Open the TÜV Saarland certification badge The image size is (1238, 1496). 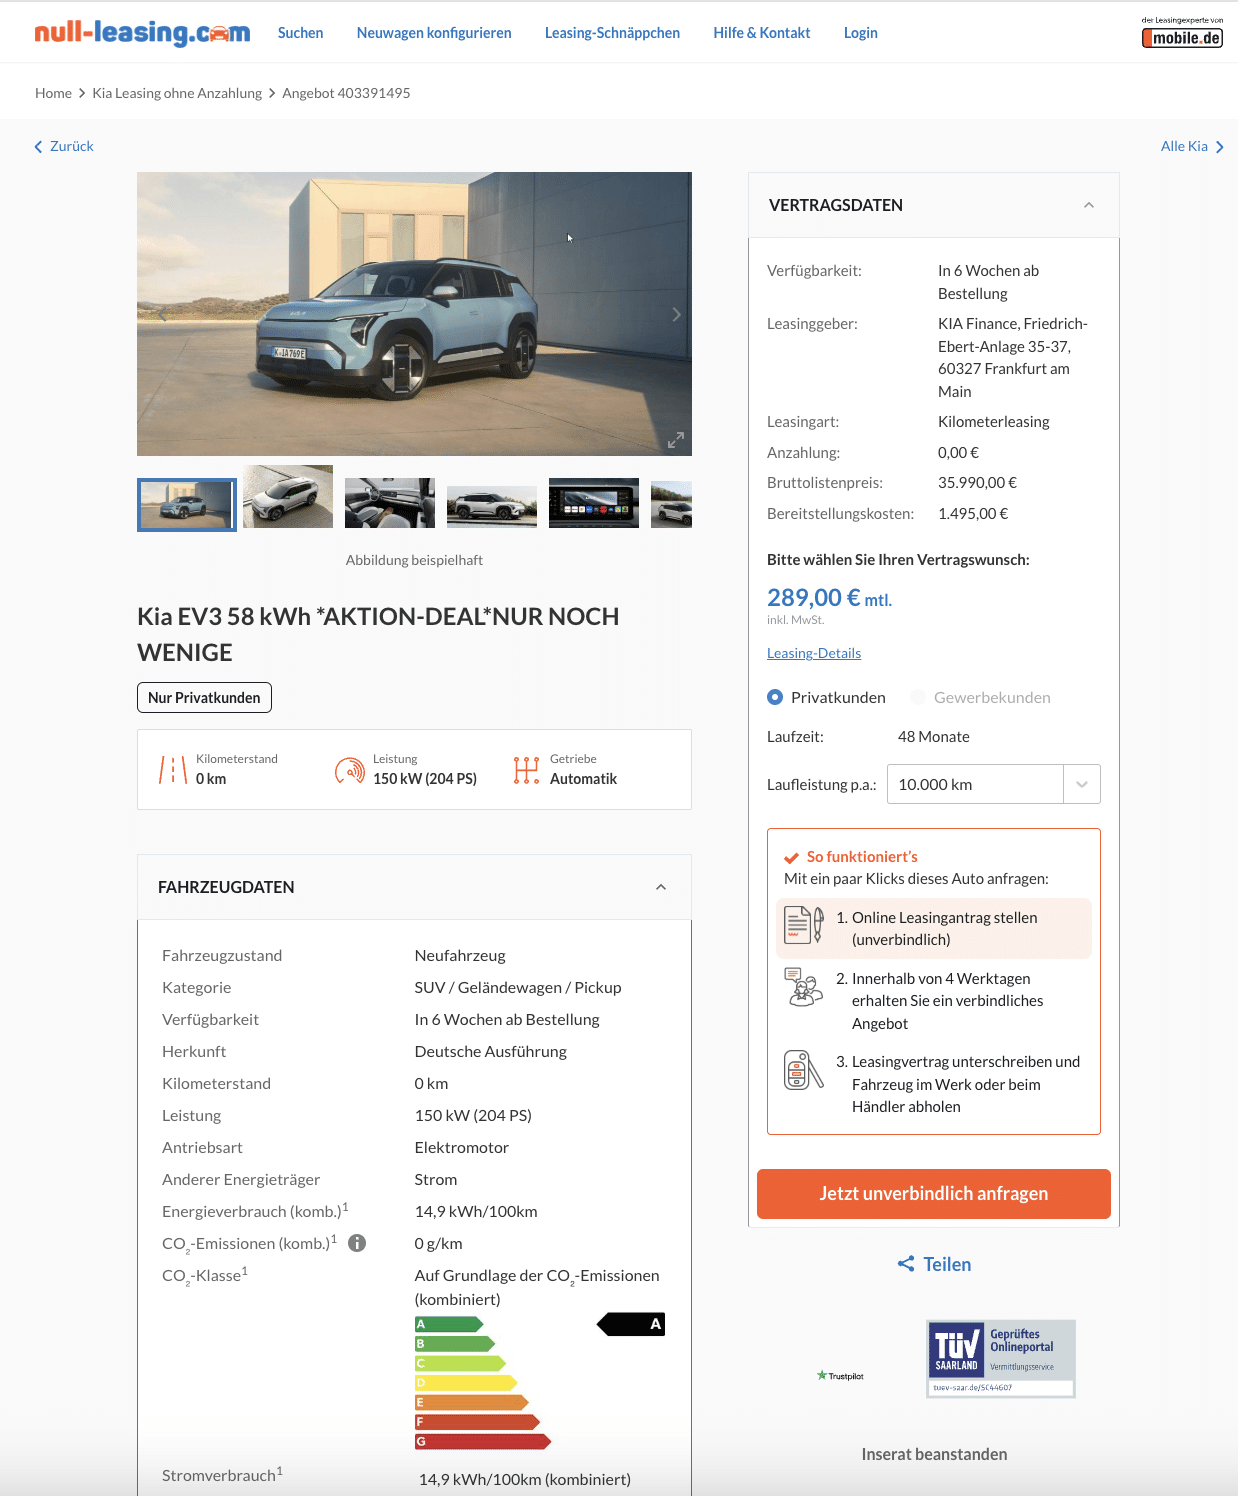[x=1001, y=1358]
